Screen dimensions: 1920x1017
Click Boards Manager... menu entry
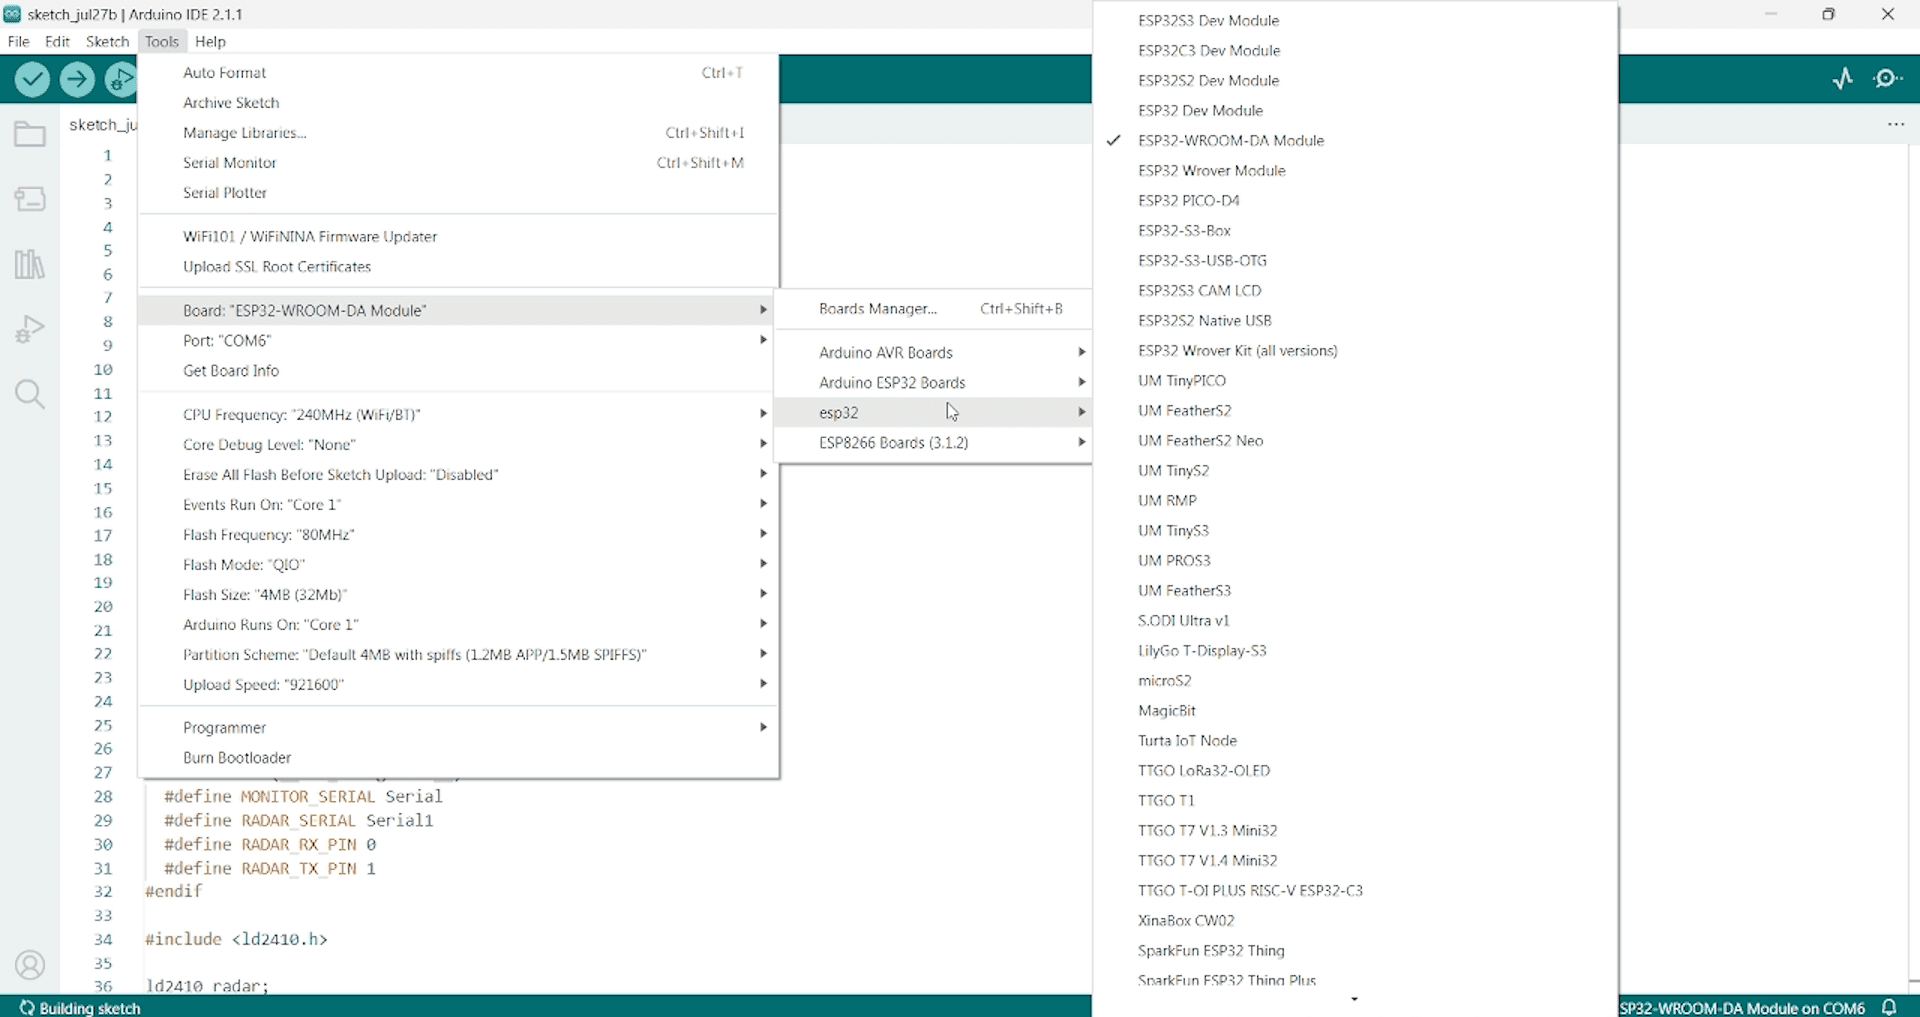tap(933, 308)
